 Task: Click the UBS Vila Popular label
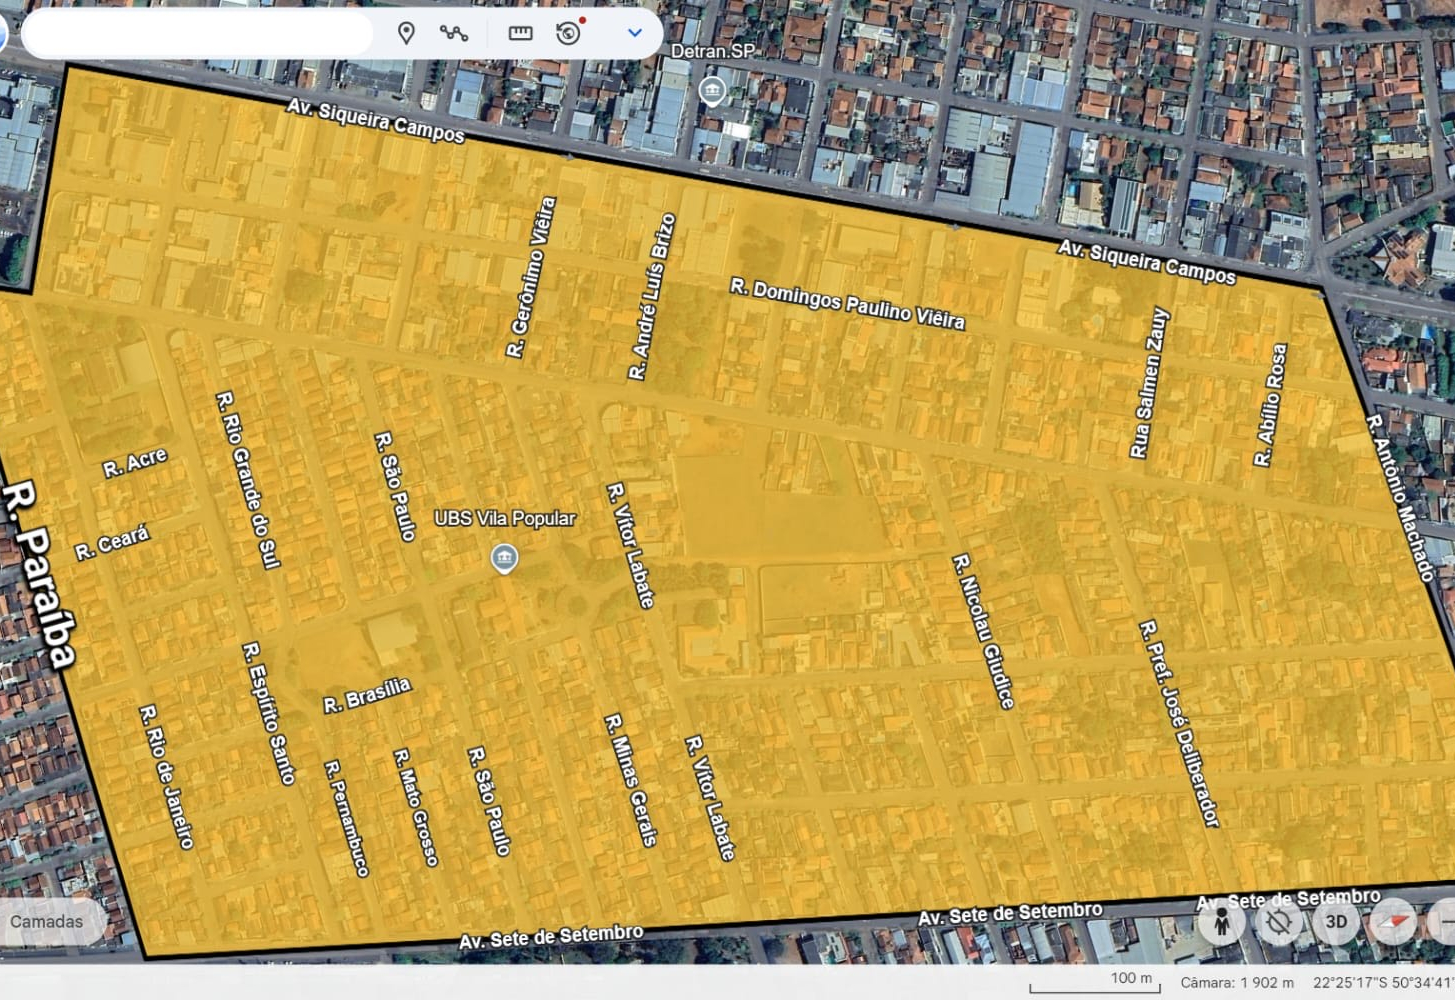coord(504,518)
